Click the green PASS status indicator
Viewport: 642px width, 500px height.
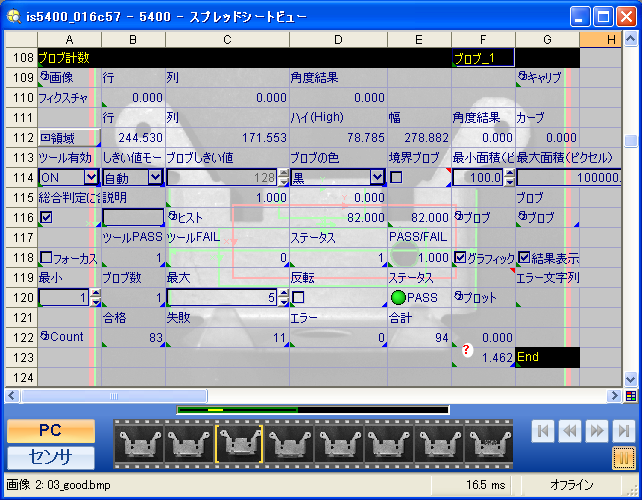click(x=398, y=297)
